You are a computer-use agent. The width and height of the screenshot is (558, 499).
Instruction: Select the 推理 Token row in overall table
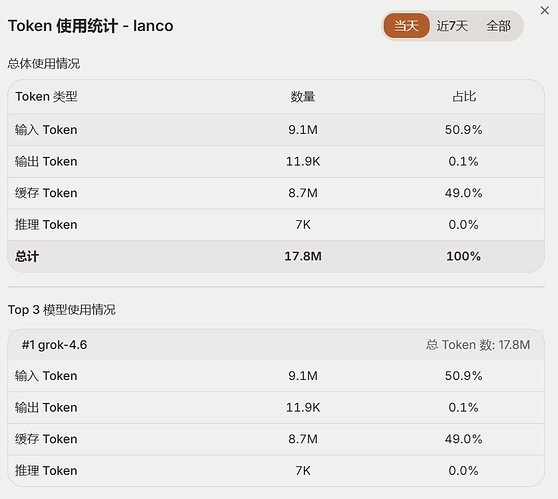pyautogui.click(x=276, y=225)
